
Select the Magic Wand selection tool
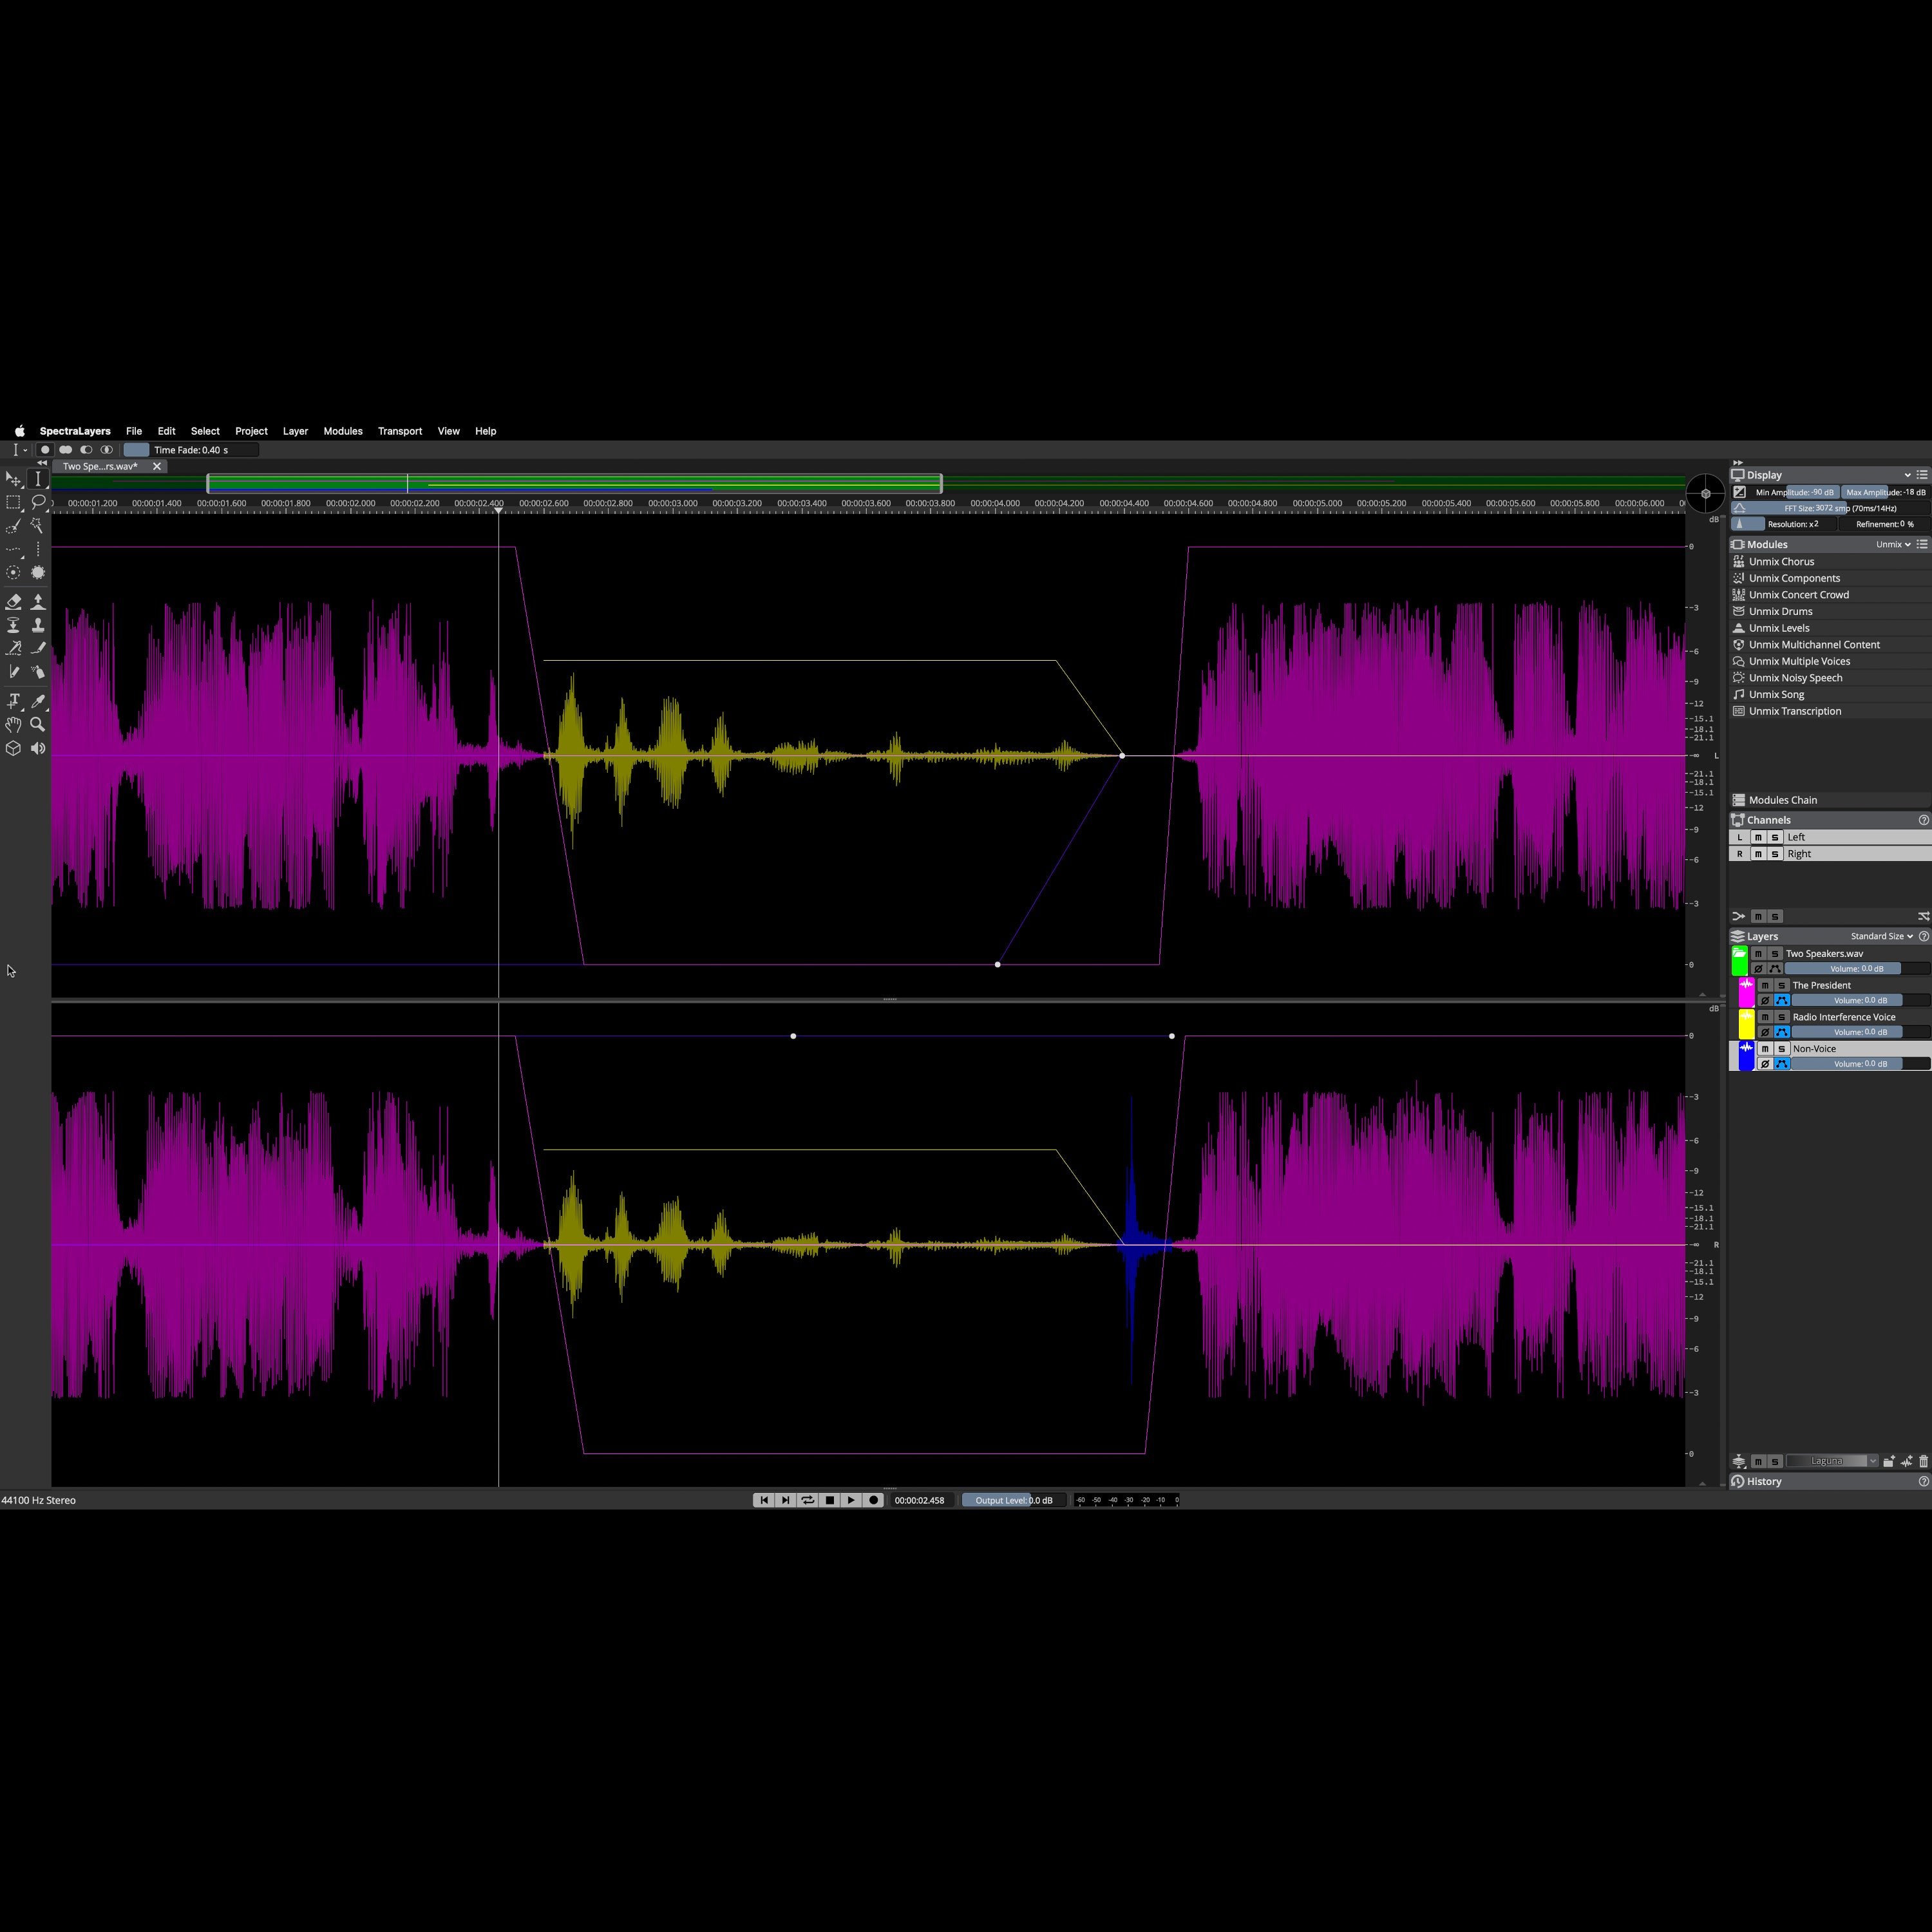pos(38,525)
